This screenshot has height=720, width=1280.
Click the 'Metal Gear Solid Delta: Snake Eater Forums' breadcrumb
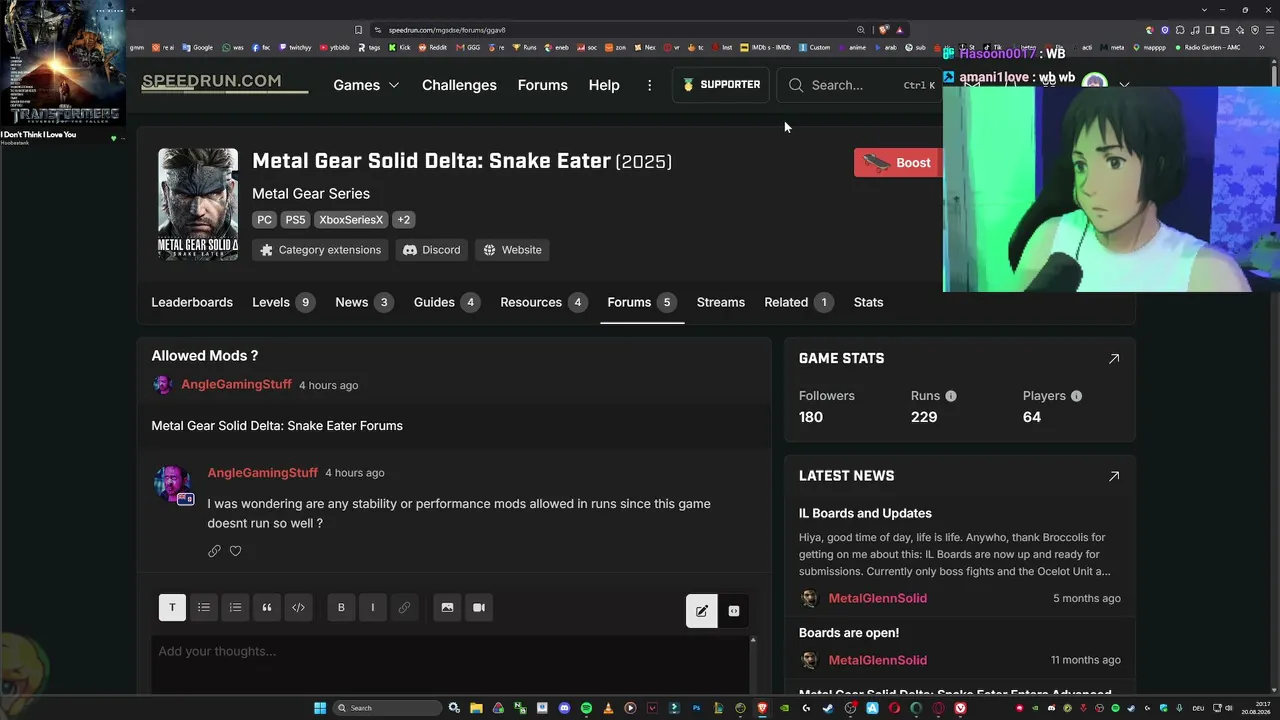[x=277, y=426]
